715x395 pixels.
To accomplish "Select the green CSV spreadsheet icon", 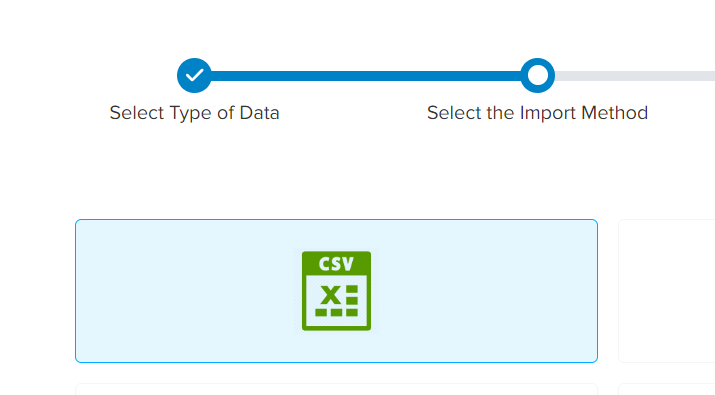I will pos(337,291).
